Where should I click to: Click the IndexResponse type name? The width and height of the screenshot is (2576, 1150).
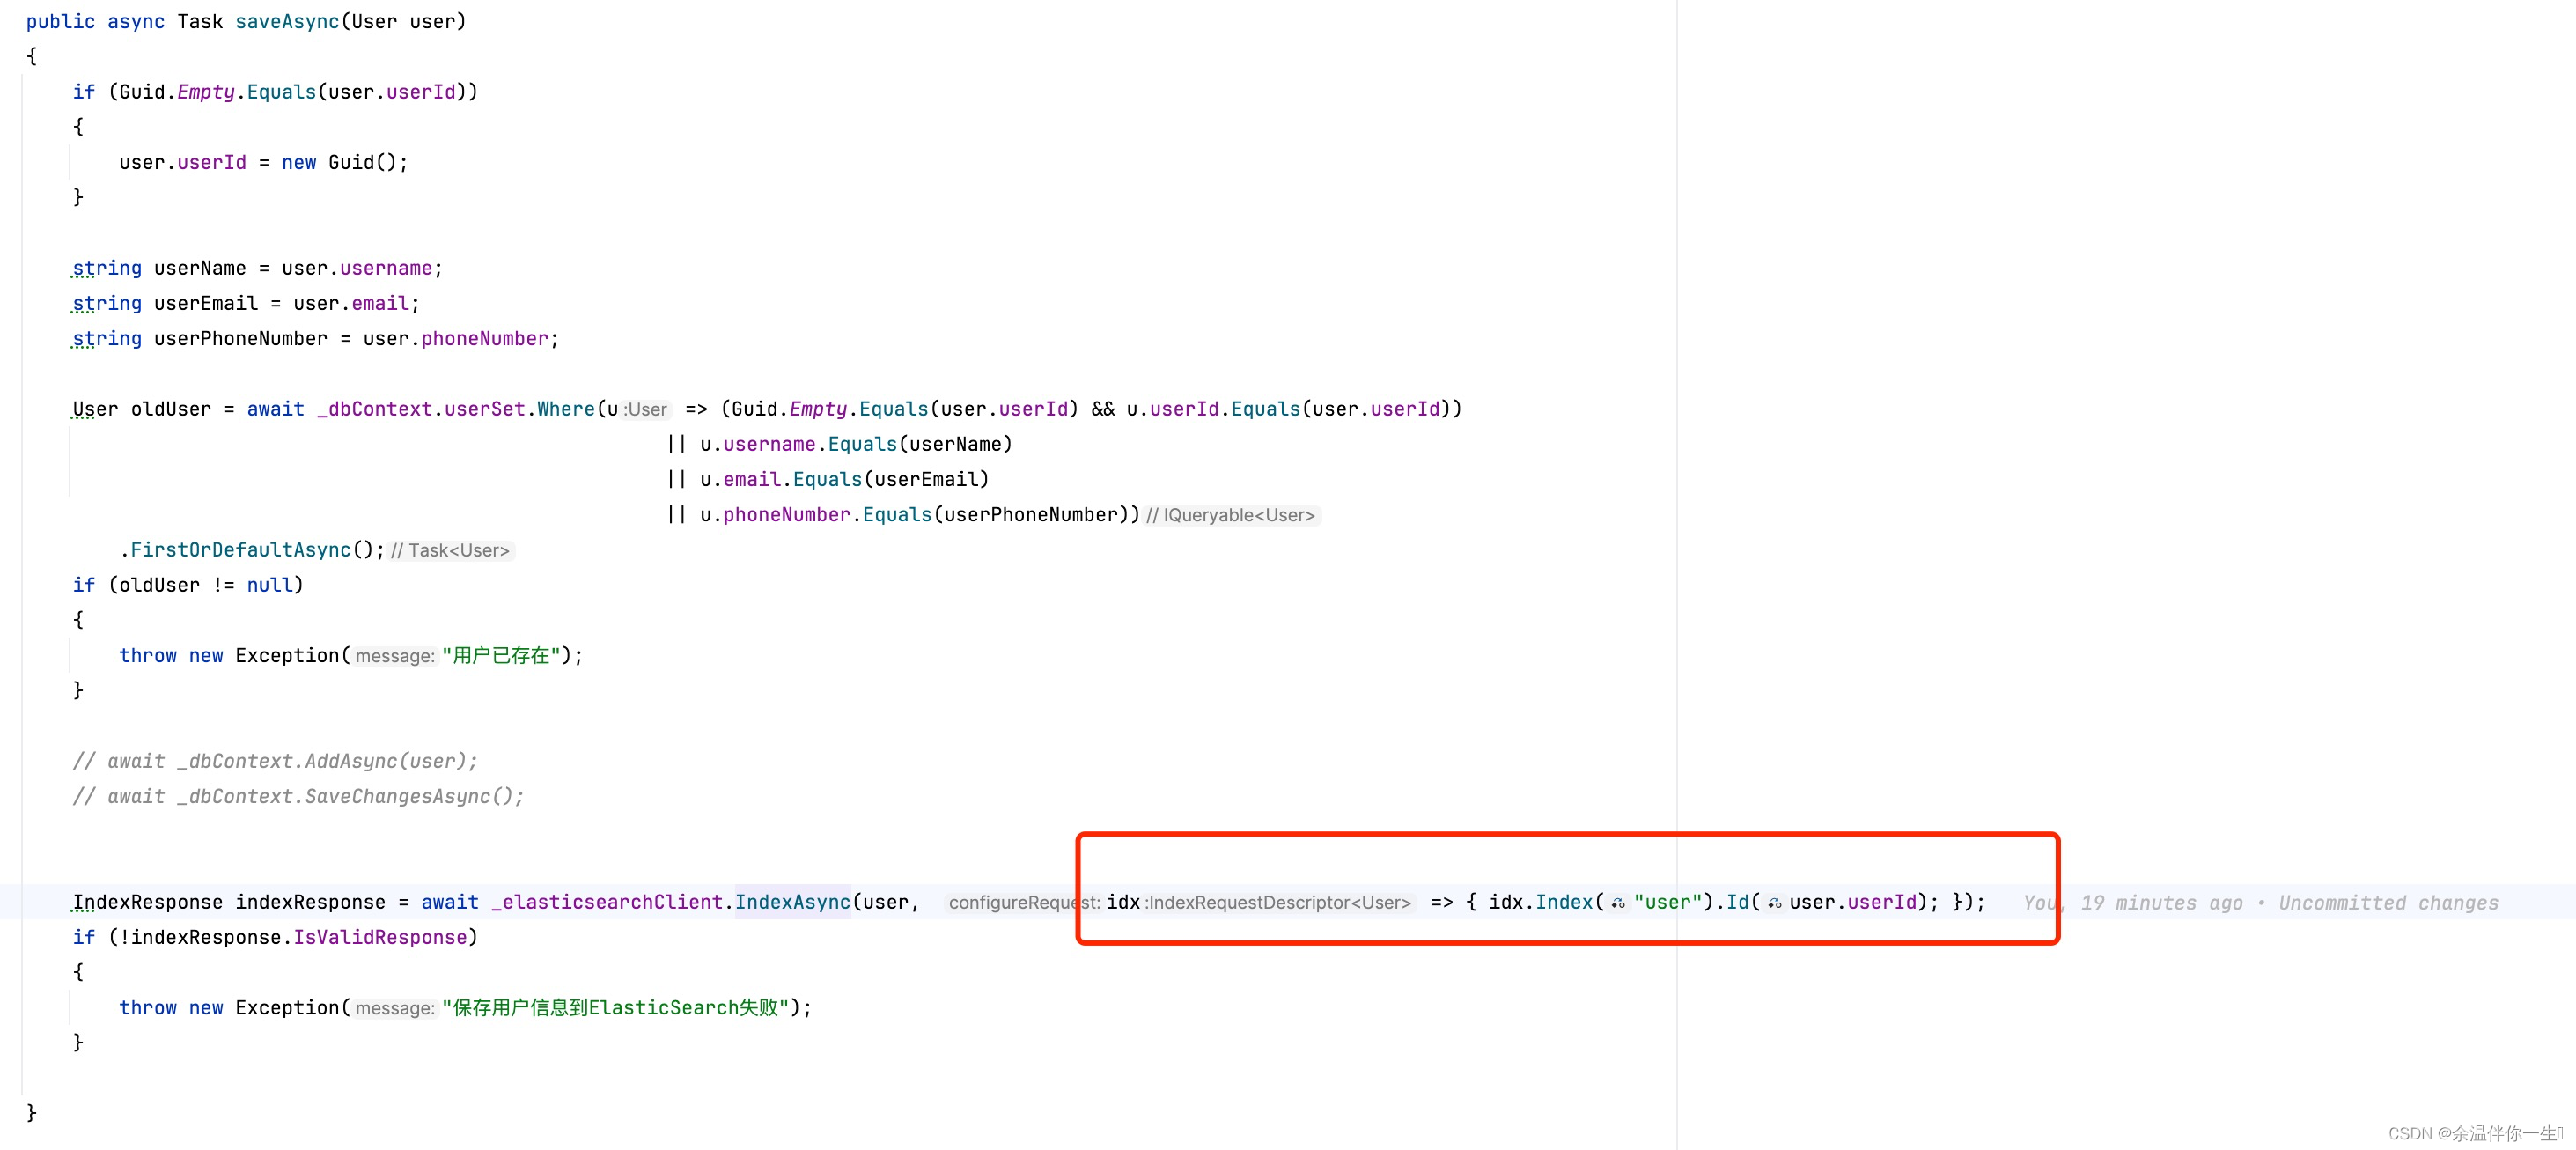tap(148, 902)
